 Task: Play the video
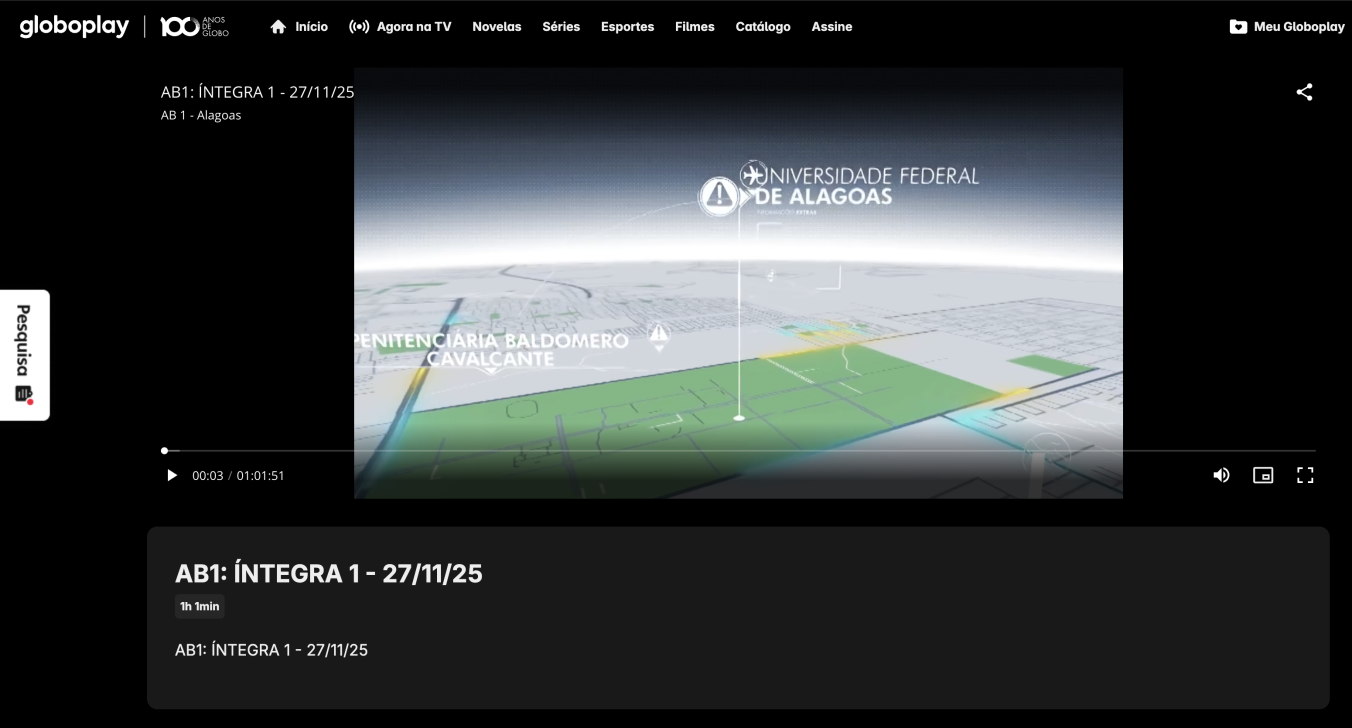[x=172, y=476]
